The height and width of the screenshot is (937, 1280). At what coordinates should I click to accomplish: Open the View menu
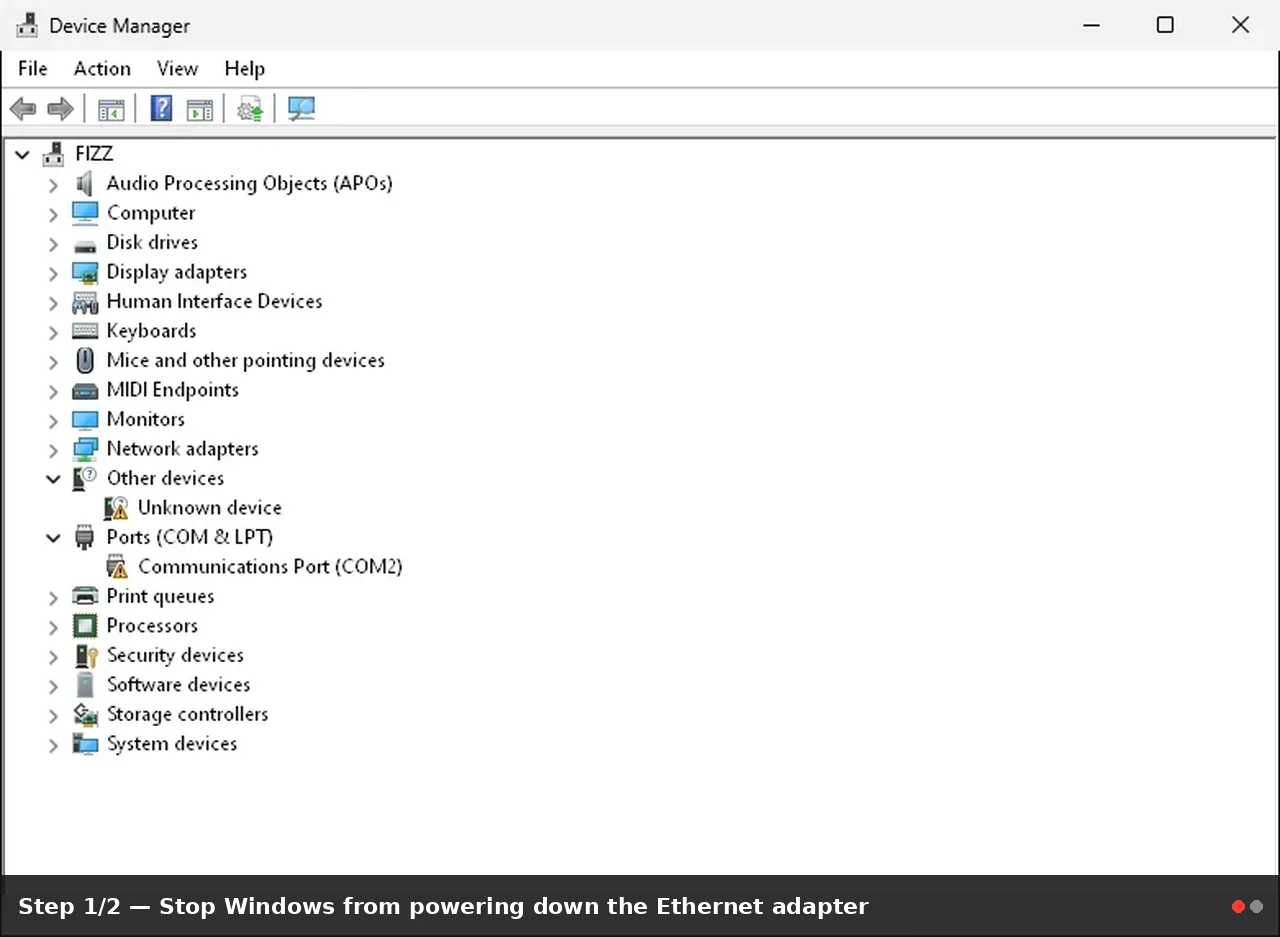point(177,68)
